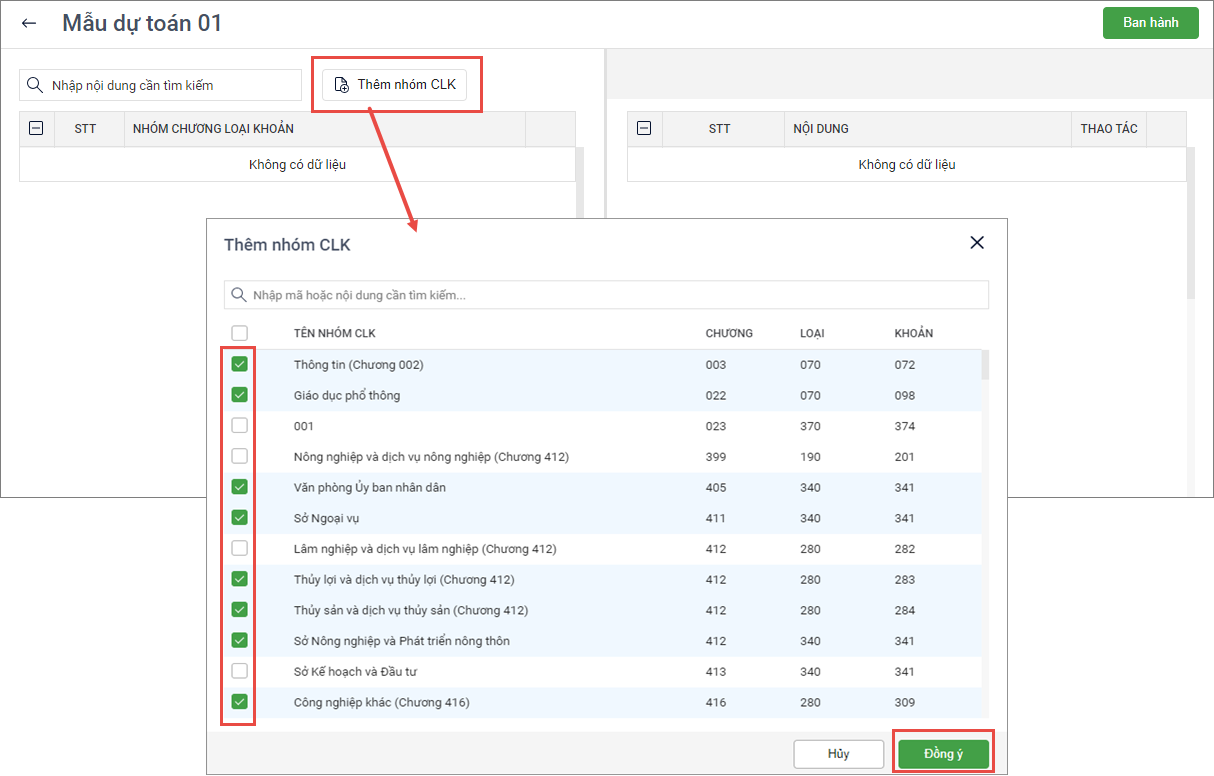The image size is (1214, 776).
Task: Check the checkbox for group 001
Action: [240, 426]
